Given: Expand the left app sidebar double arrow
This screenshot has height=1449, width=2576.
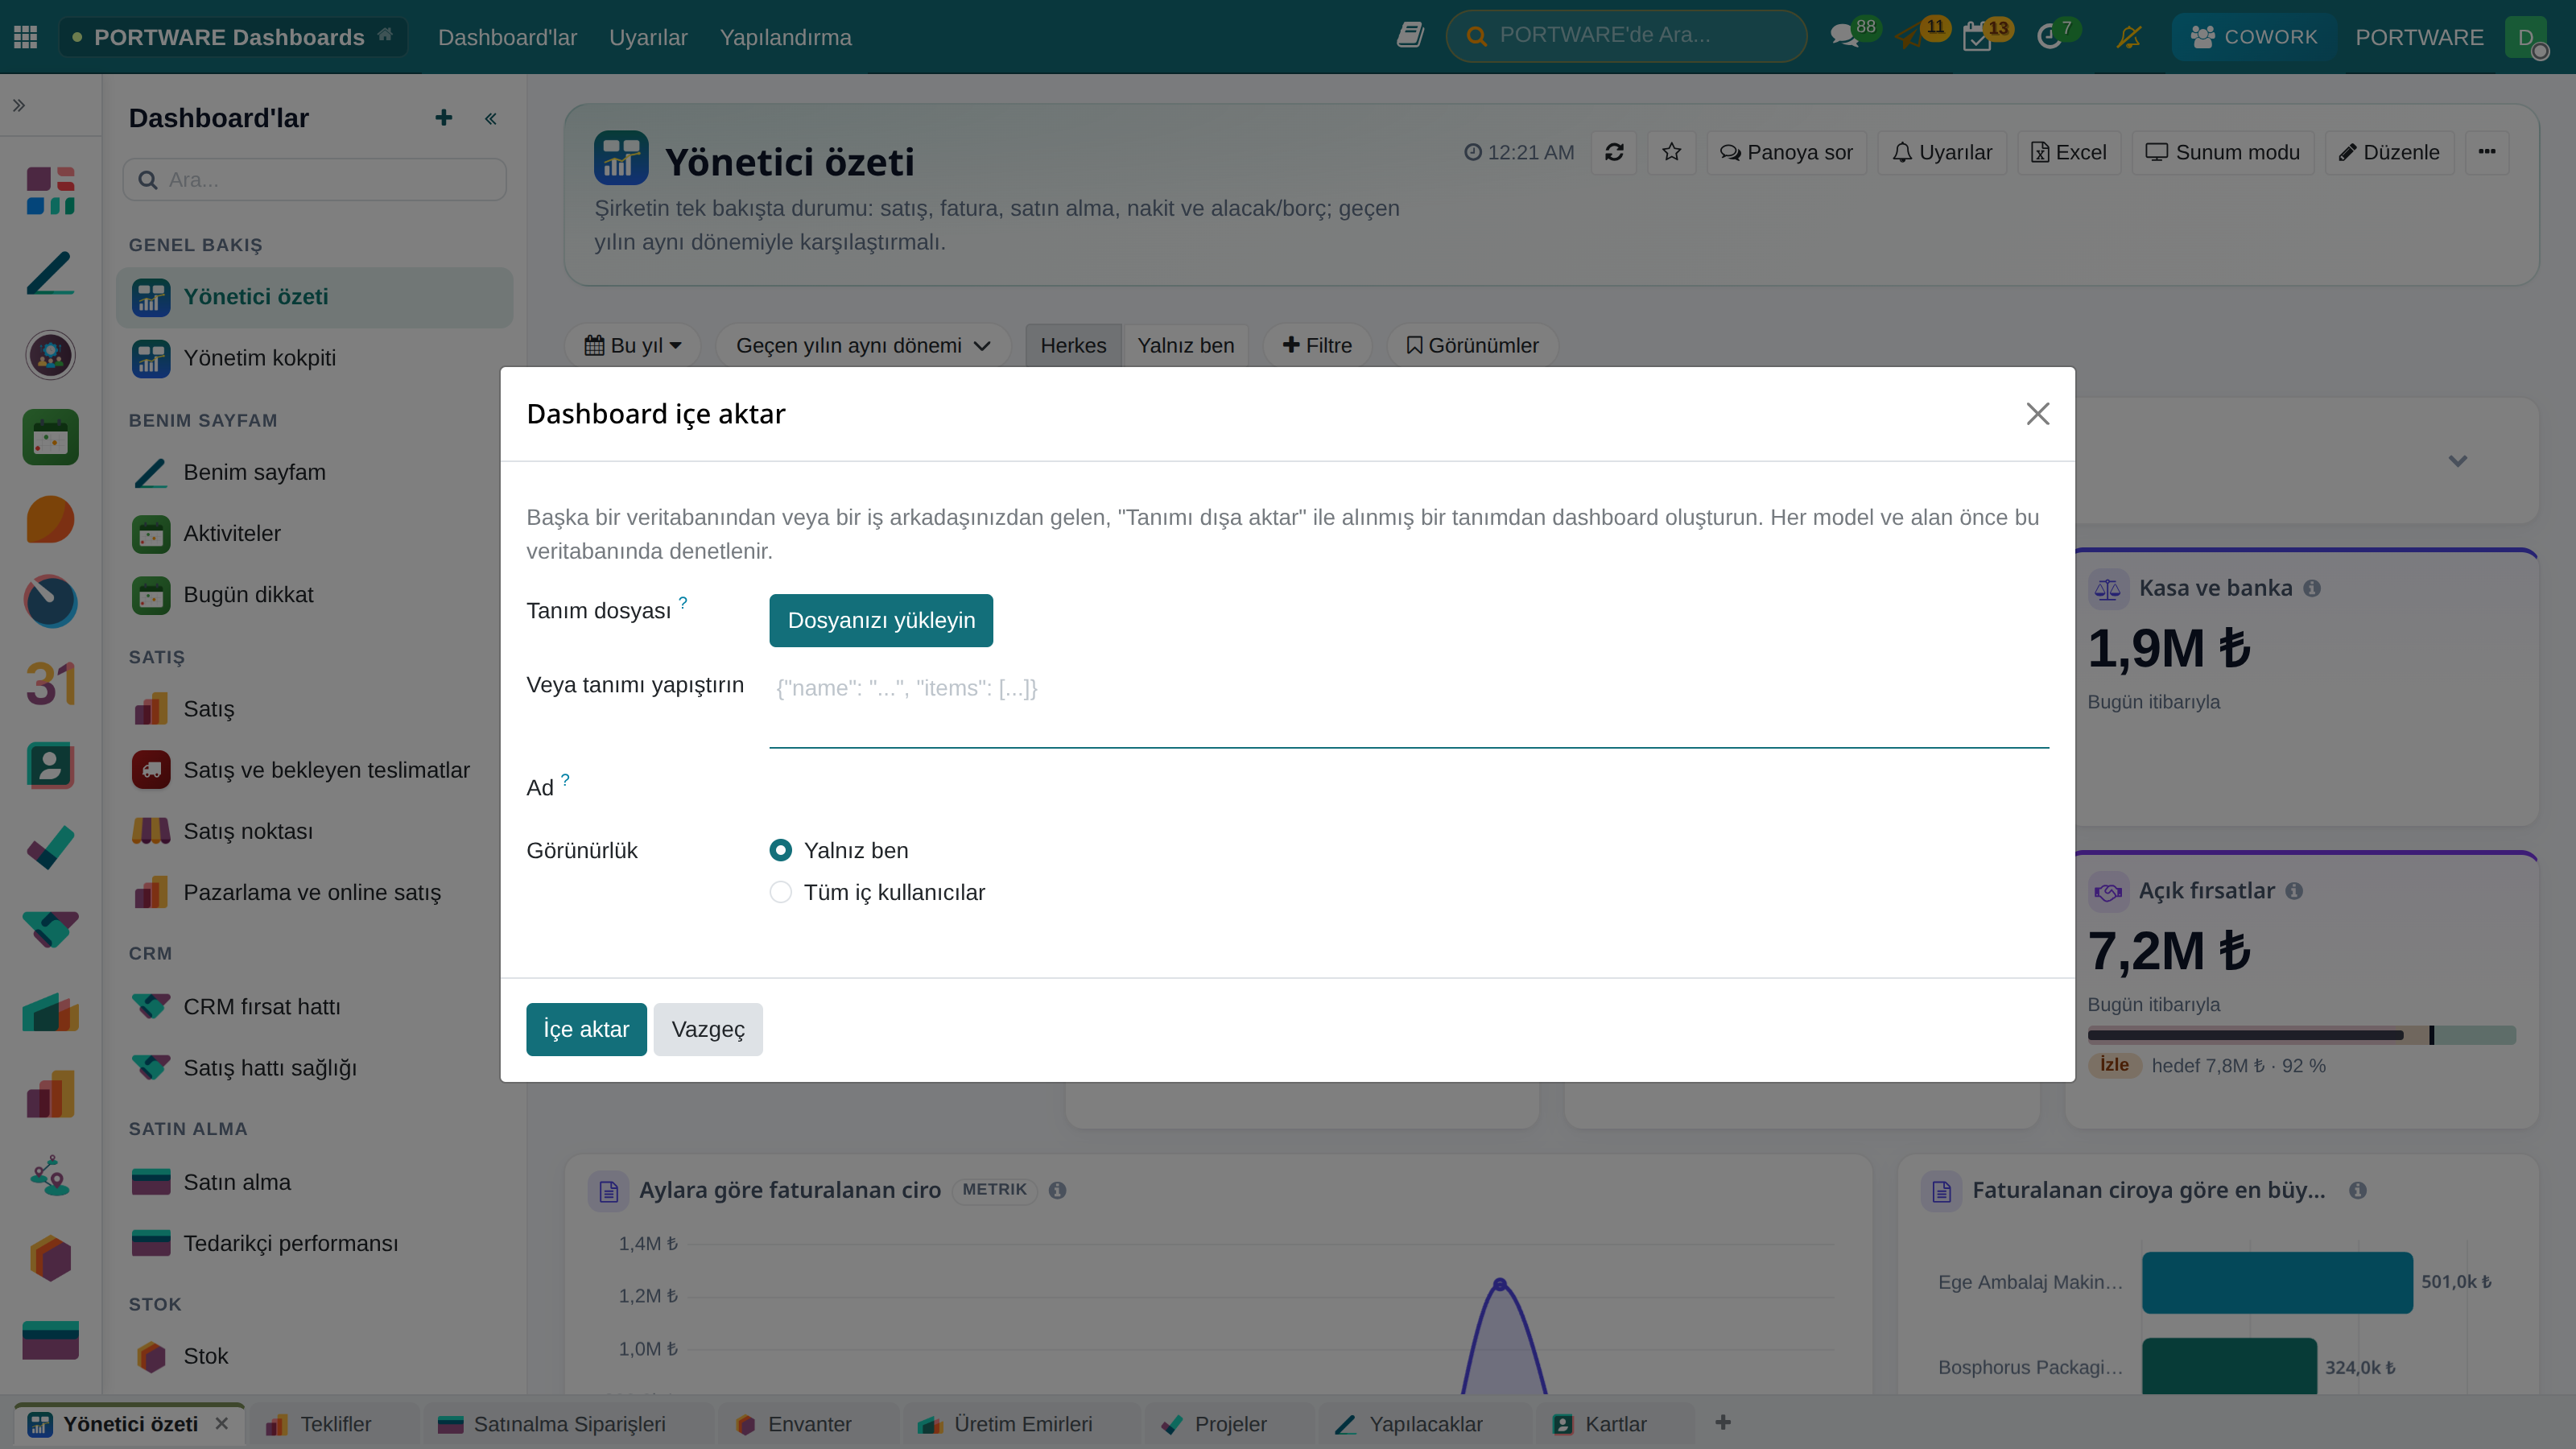Looking at the screenshot, I should (x=19, y=105).
